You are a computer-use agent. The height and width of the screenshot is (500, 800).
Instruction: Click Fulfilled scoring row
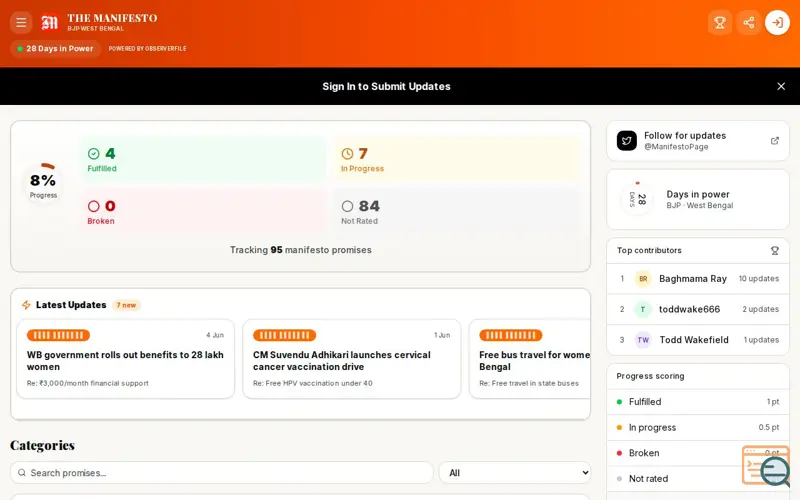point(697,402)
